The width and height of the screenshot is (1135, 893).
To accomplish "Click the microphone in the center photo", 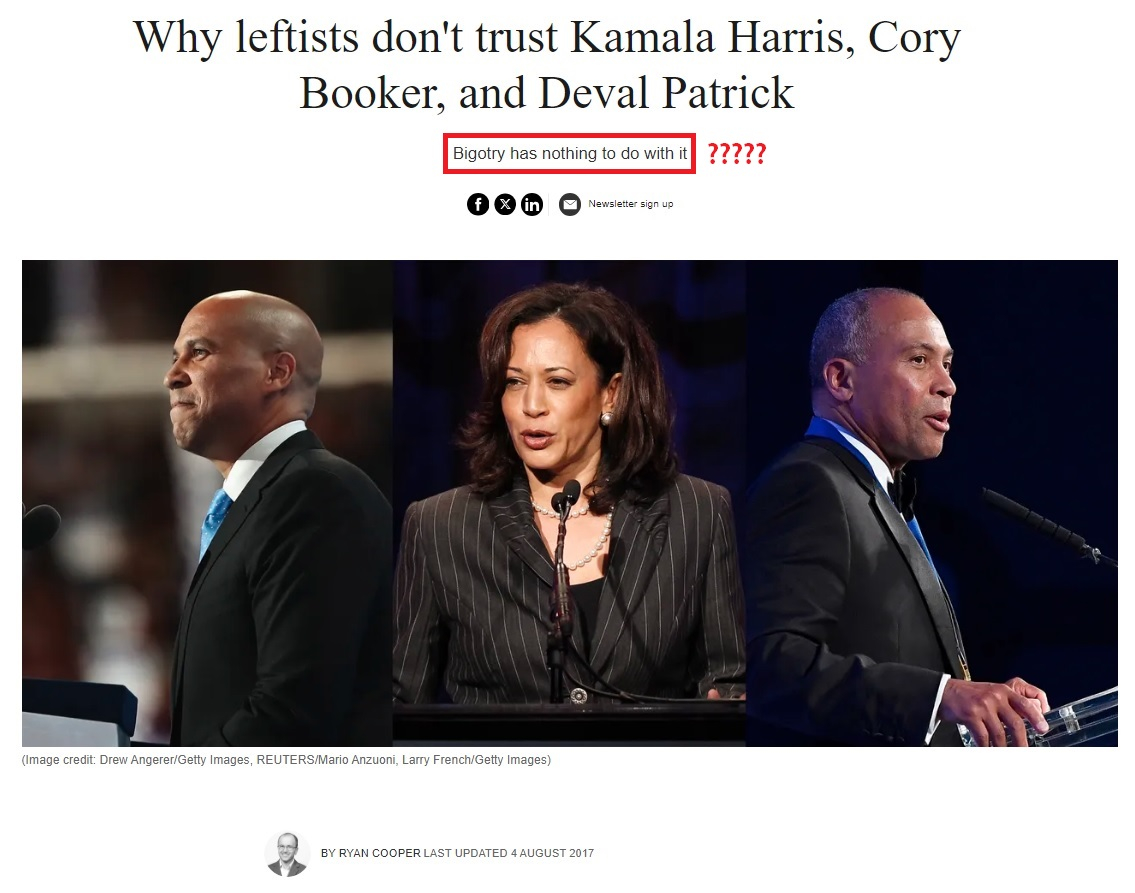I will (564, 499).
